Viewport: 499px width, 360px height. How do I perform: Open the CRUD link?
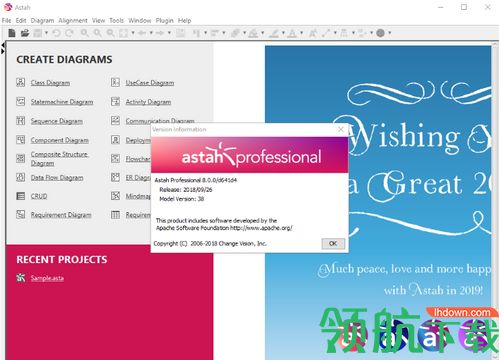[39, 196]
